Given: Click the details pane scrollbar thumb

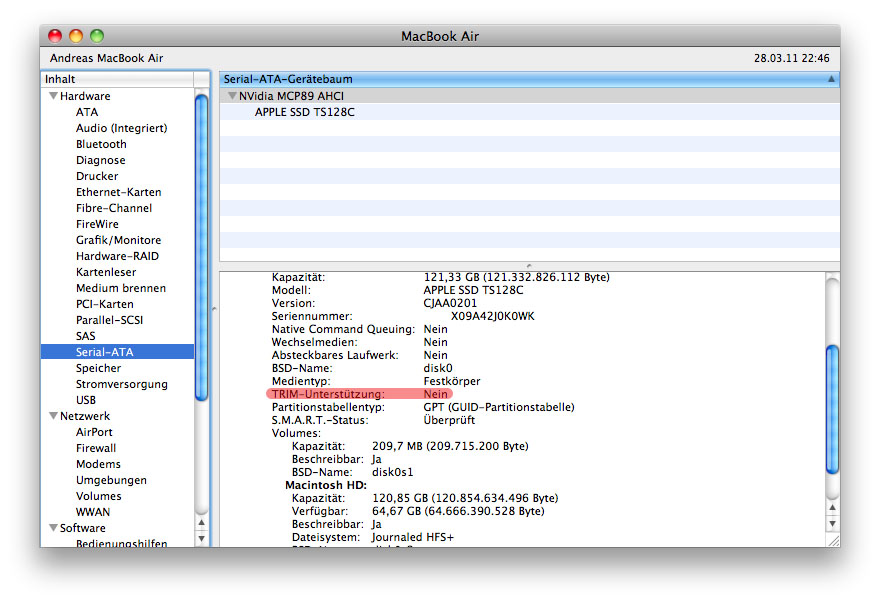Looking at the screenshot, I should 832,410.
